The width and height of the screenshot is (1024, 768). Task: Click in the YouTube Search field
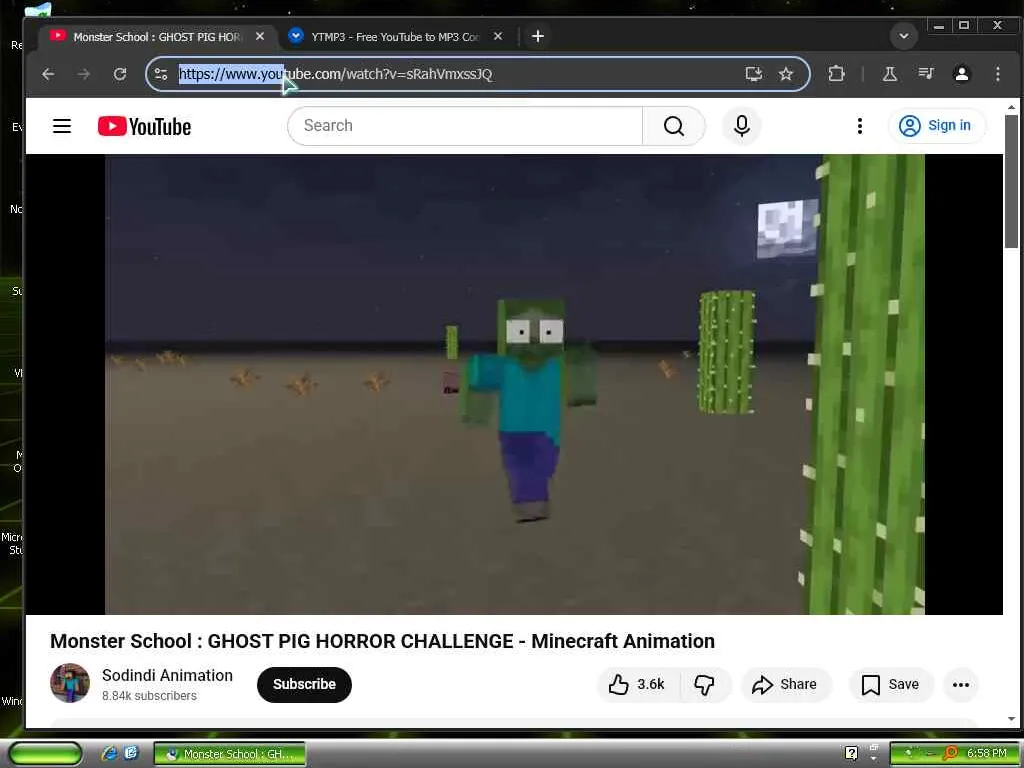point(465,126)
